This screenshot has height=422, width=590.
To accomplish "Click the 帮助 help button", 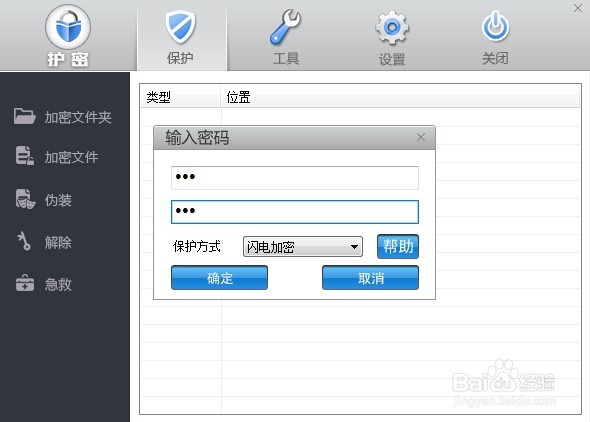I will (398, 247).
